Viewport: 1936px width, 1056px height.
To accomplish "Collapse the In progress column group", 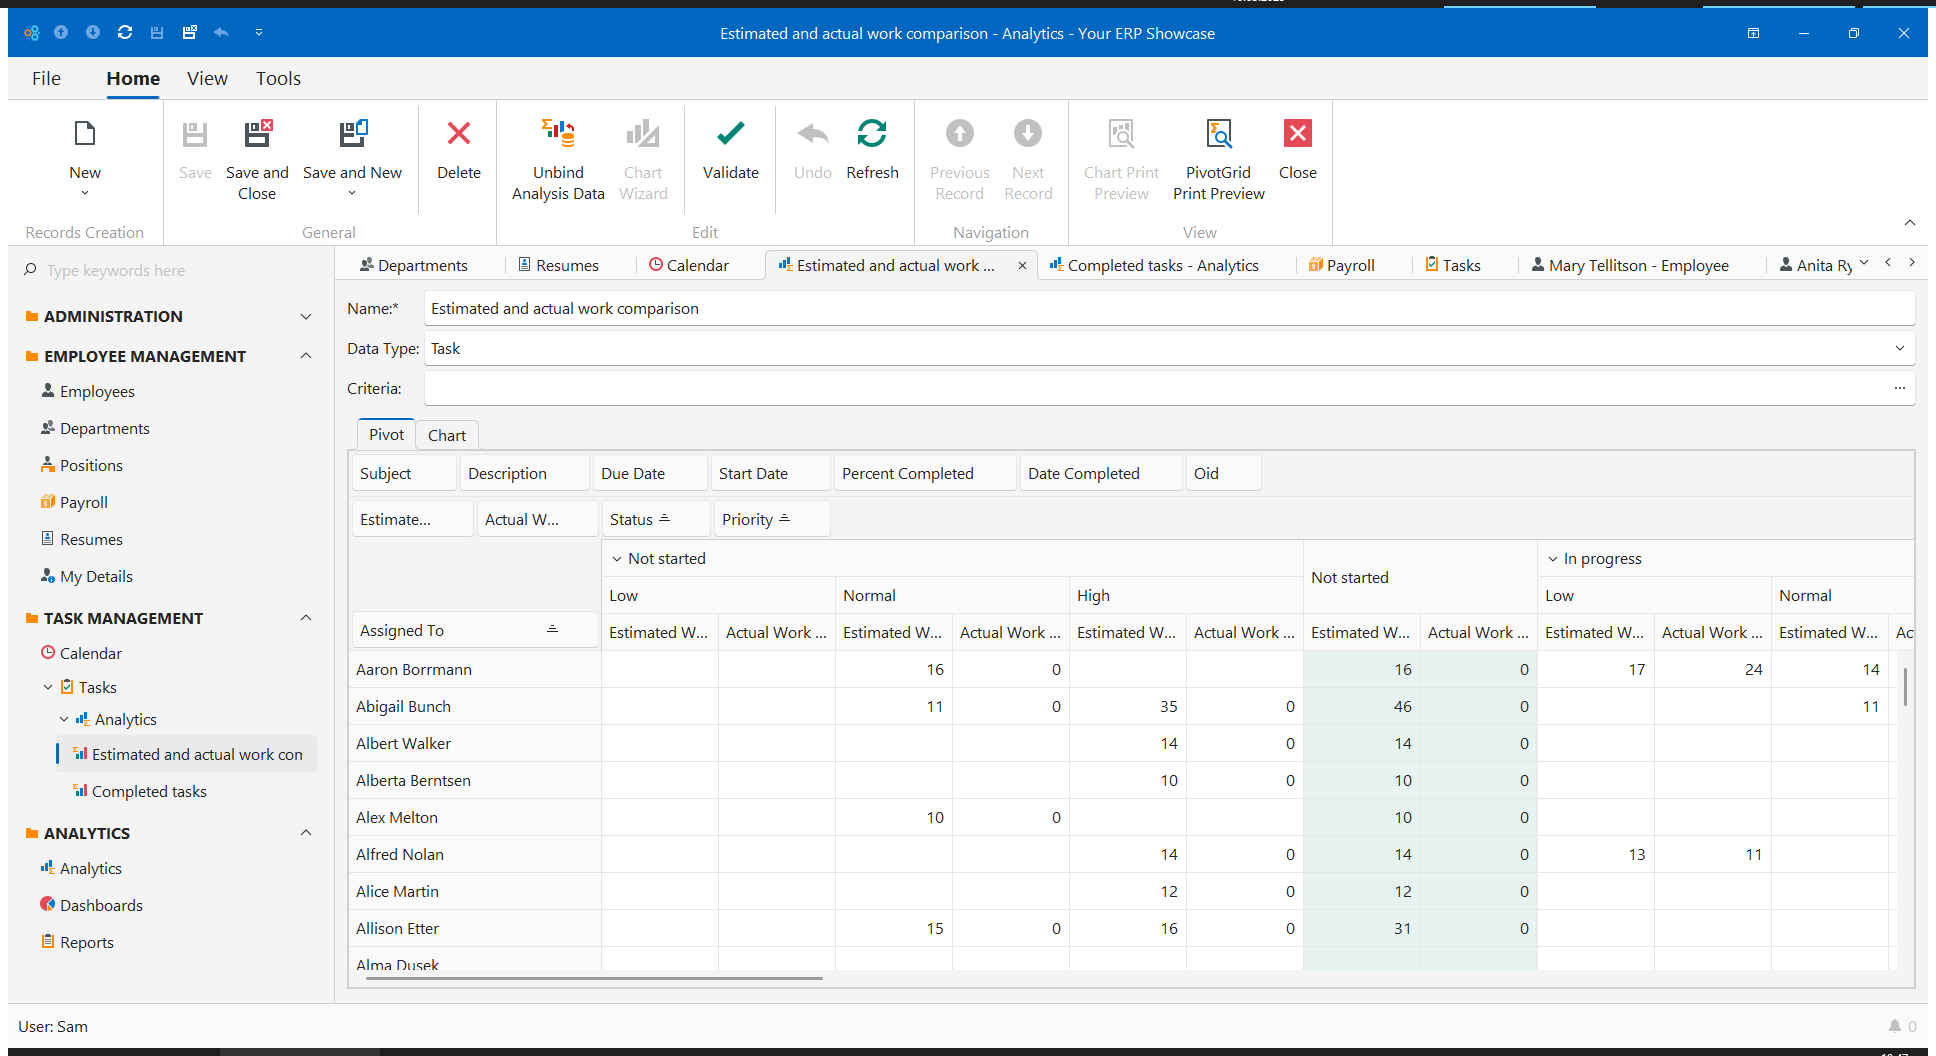I will 1553,559.
